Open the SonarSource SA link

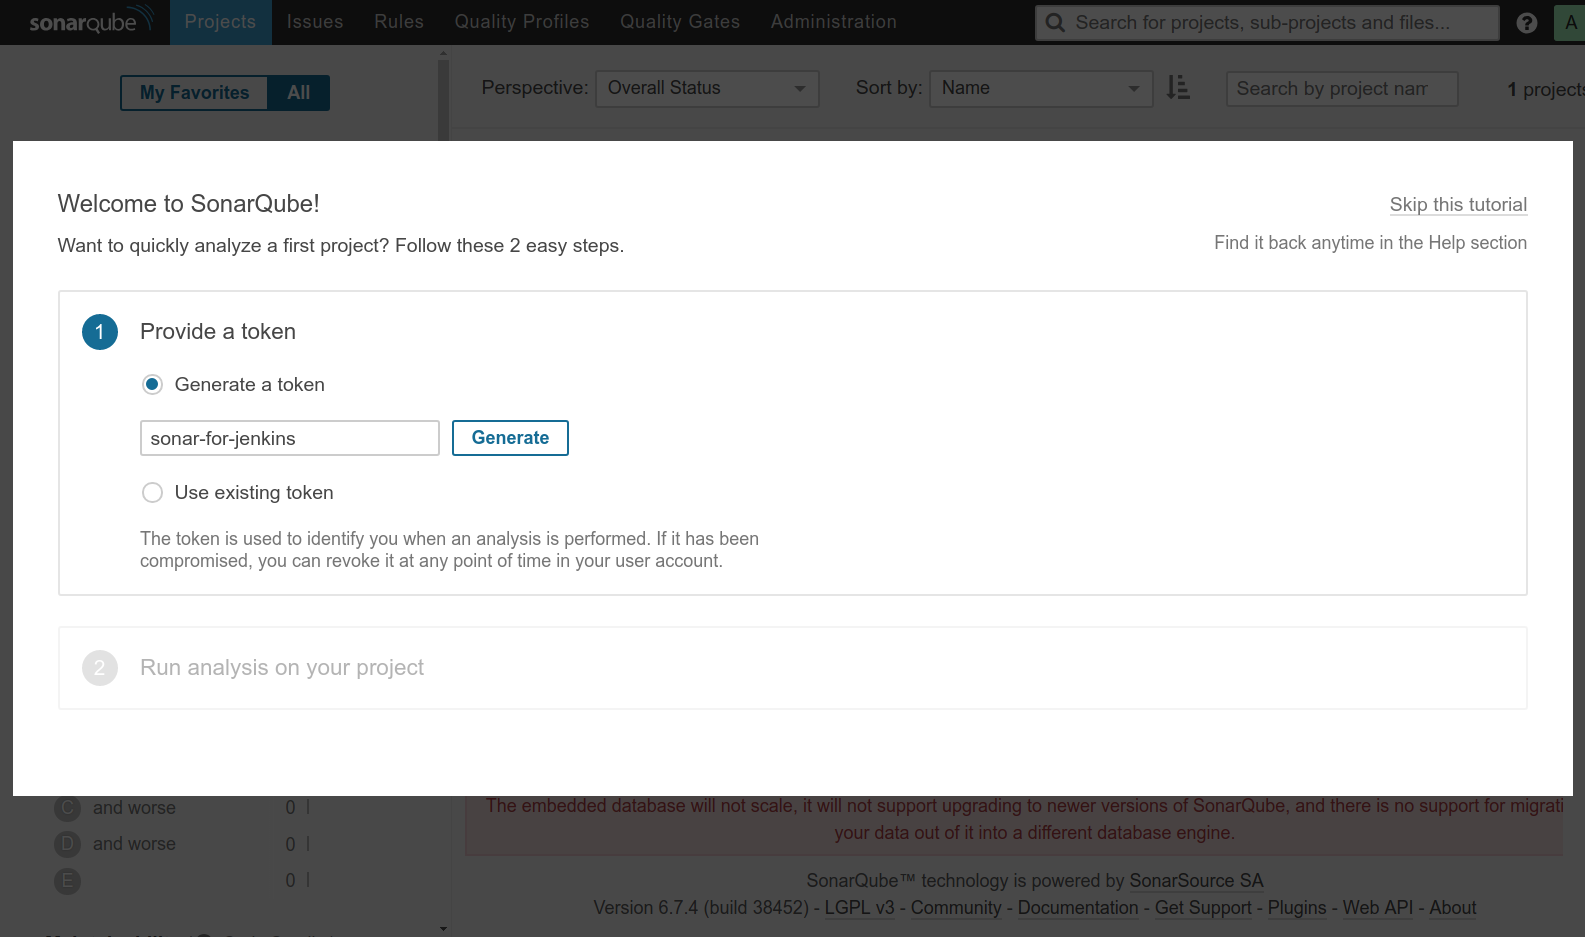tap(1196, 880)
